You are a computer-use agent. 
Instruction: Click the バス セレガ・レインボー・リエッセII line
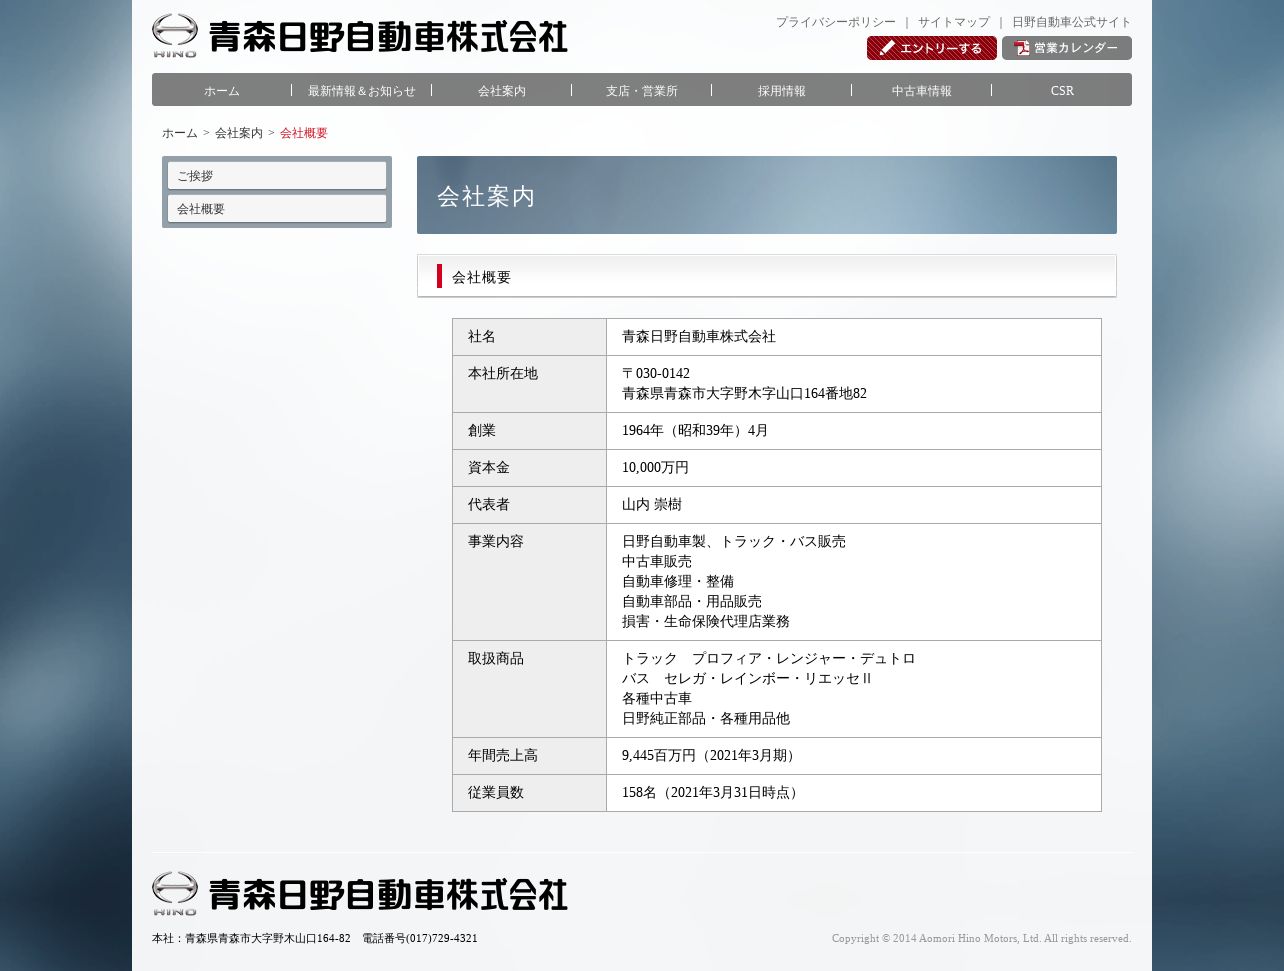(x=747, y=679)
